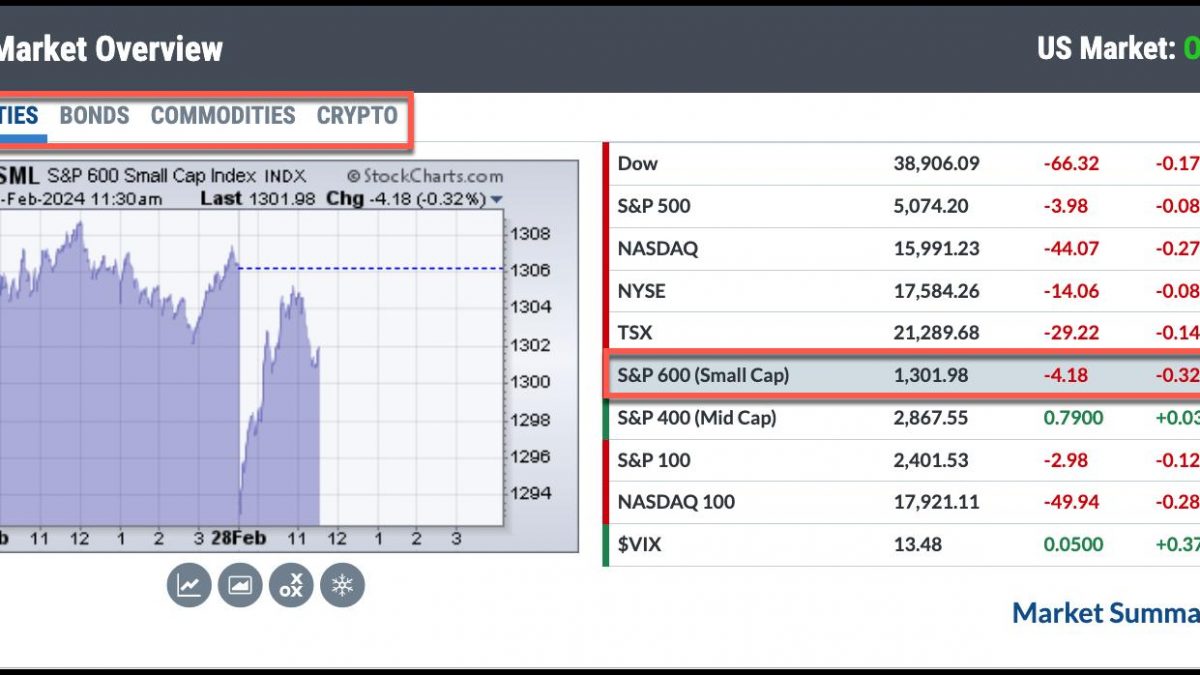
Task: Select the NASDAQ index name
Action: pyautogui.click(x=656, y=249)
